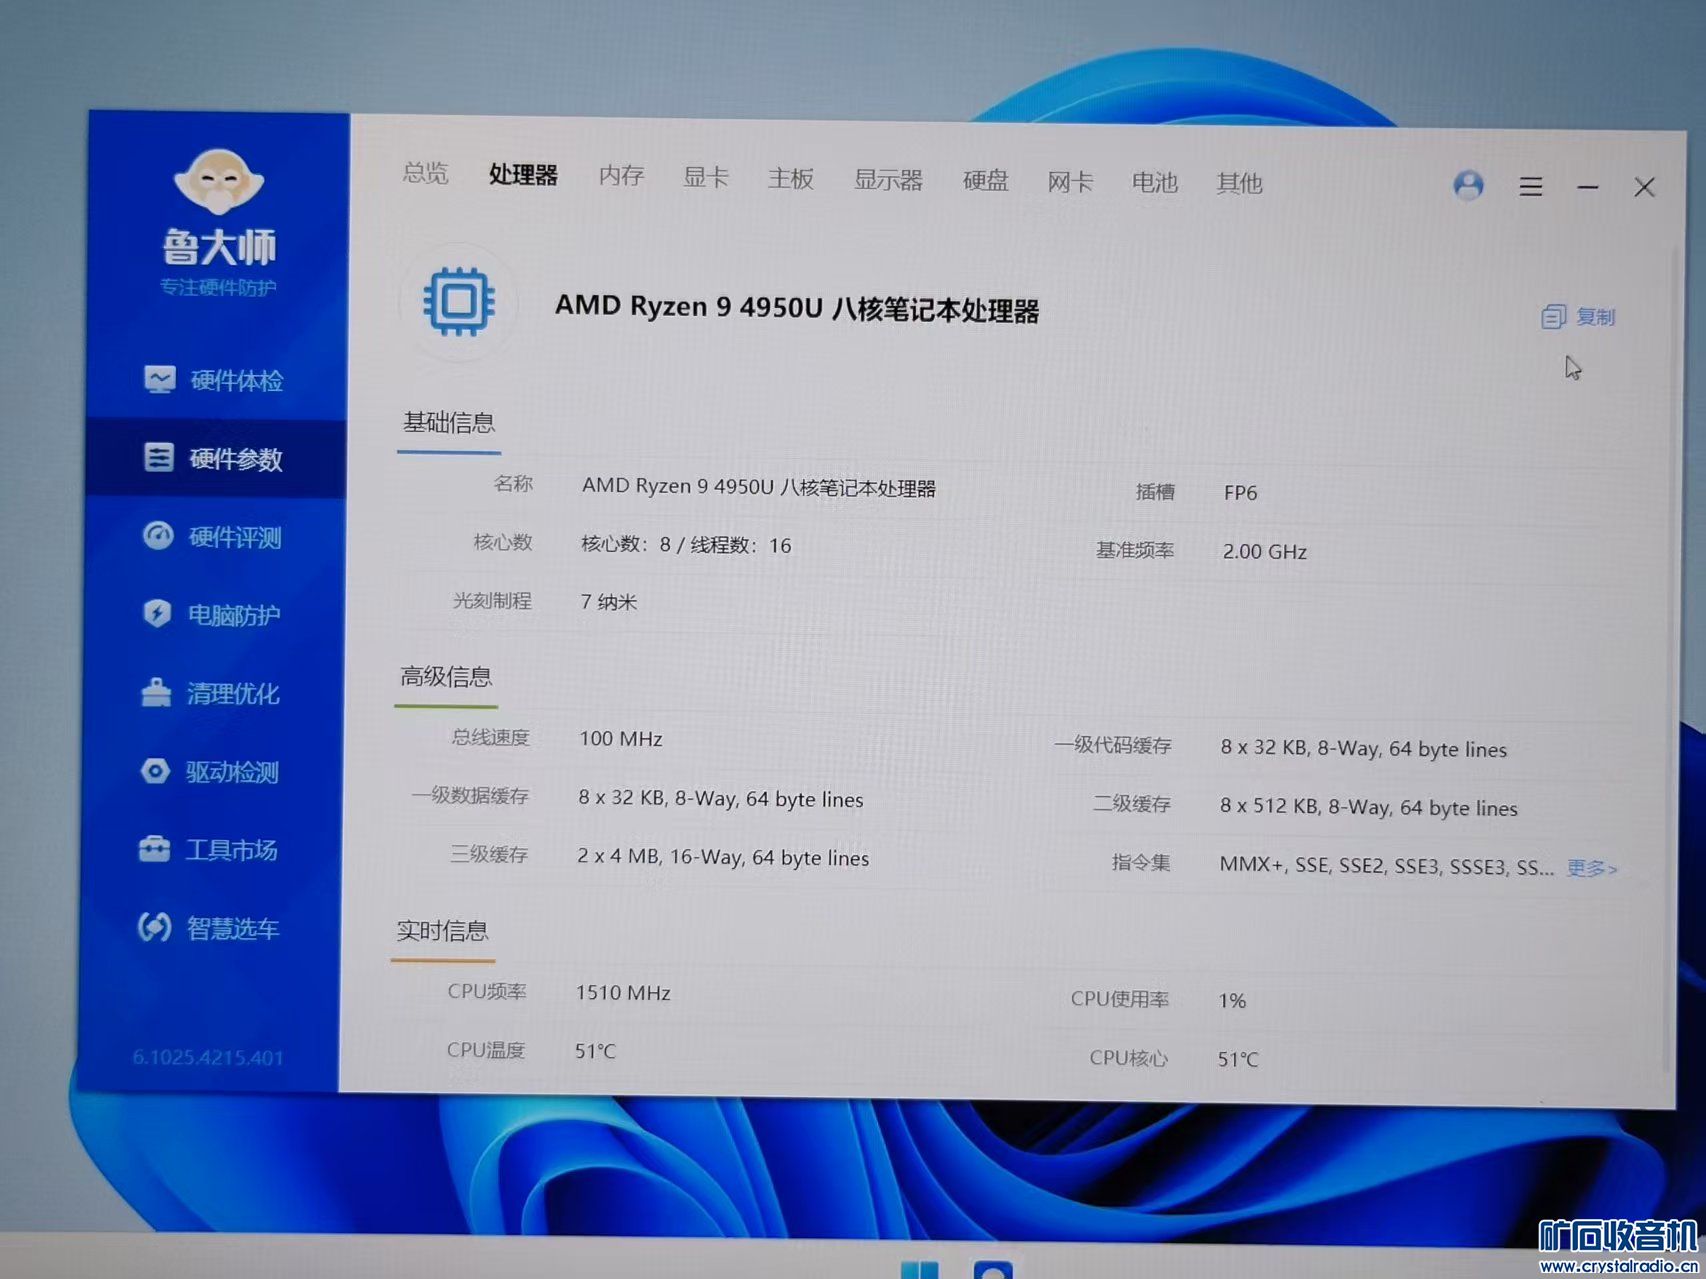Switch to the 显卡 tab
Image resolution: width=1706 pixels, height=1279 pixels.
705,178
